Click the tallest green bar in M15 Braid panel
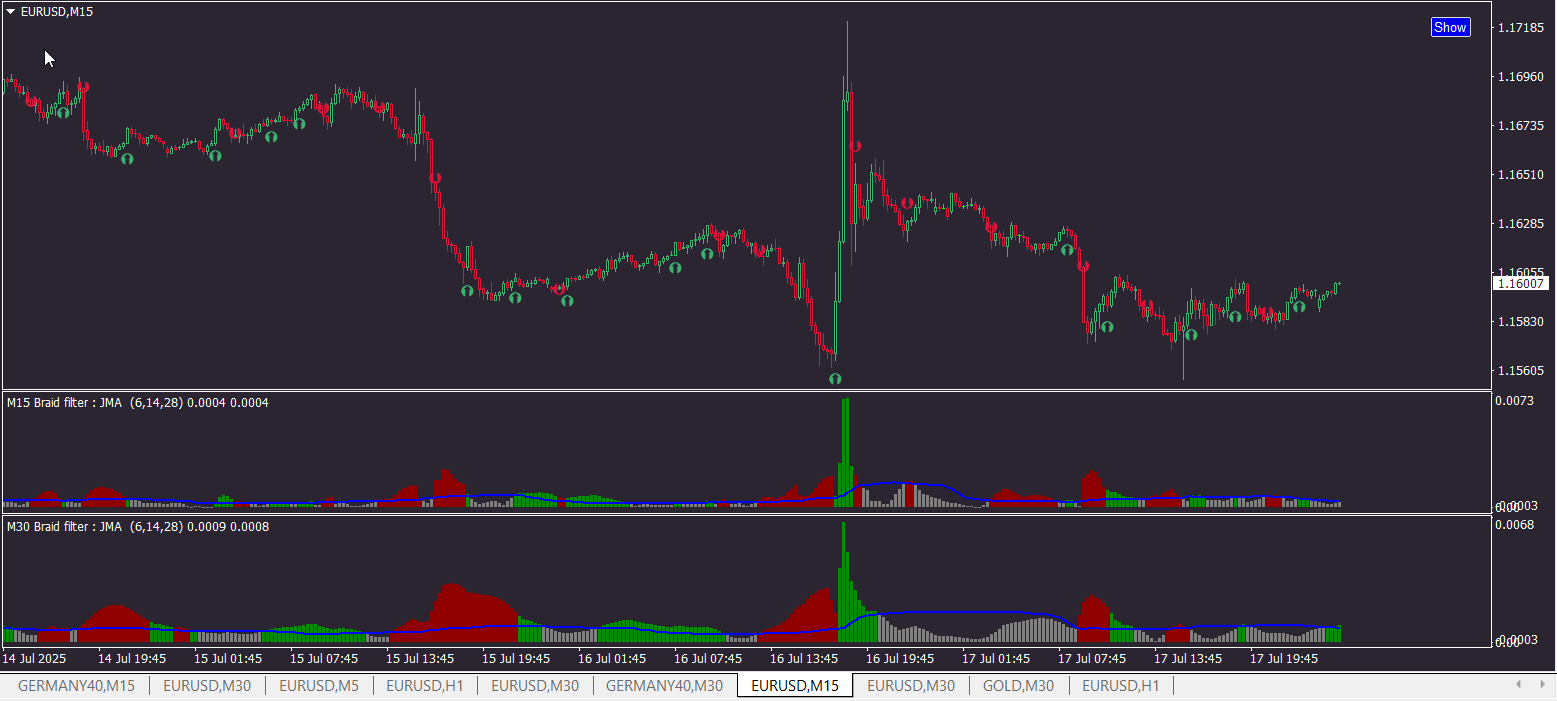The width and height of the screenshot is (1557, 701). click(x=845, y=453)
